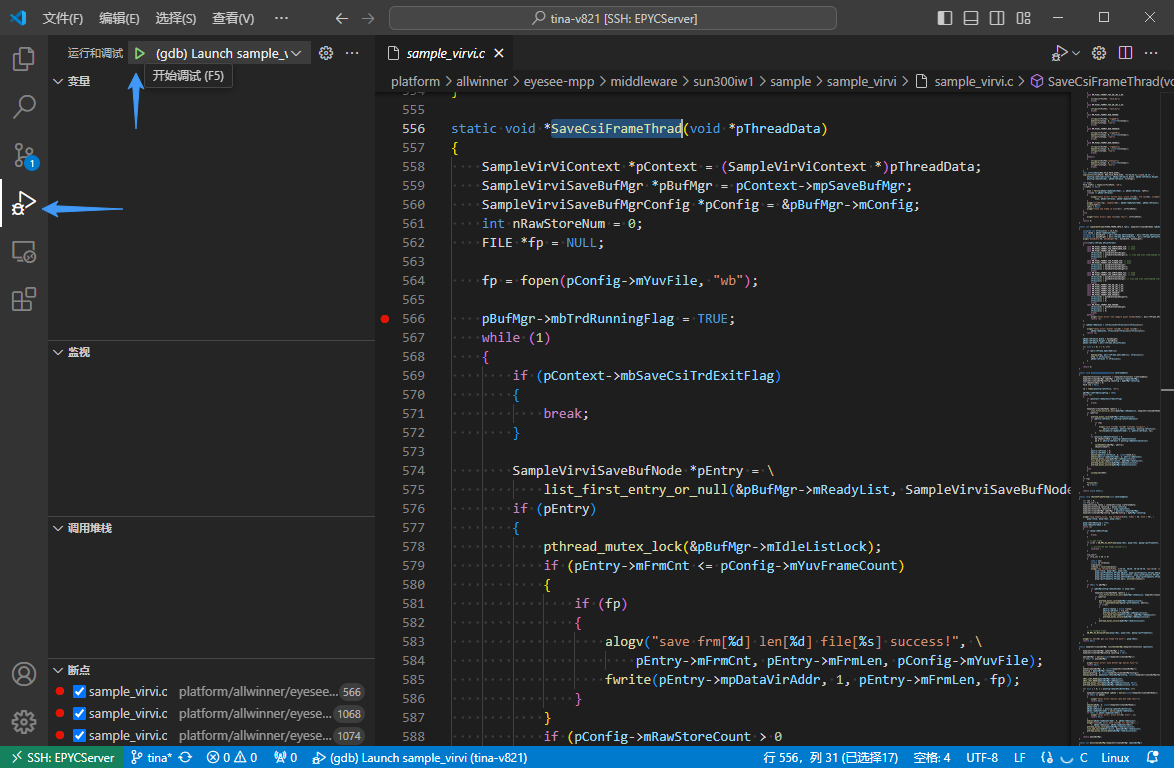Disable the breakpoint checkbox for line 1074

coord(80,735)
